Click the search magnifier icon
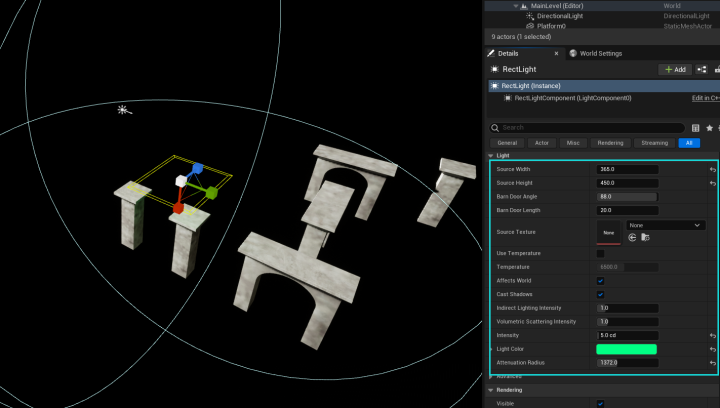The height and width of the screenshot is (408, 720). 495,128
